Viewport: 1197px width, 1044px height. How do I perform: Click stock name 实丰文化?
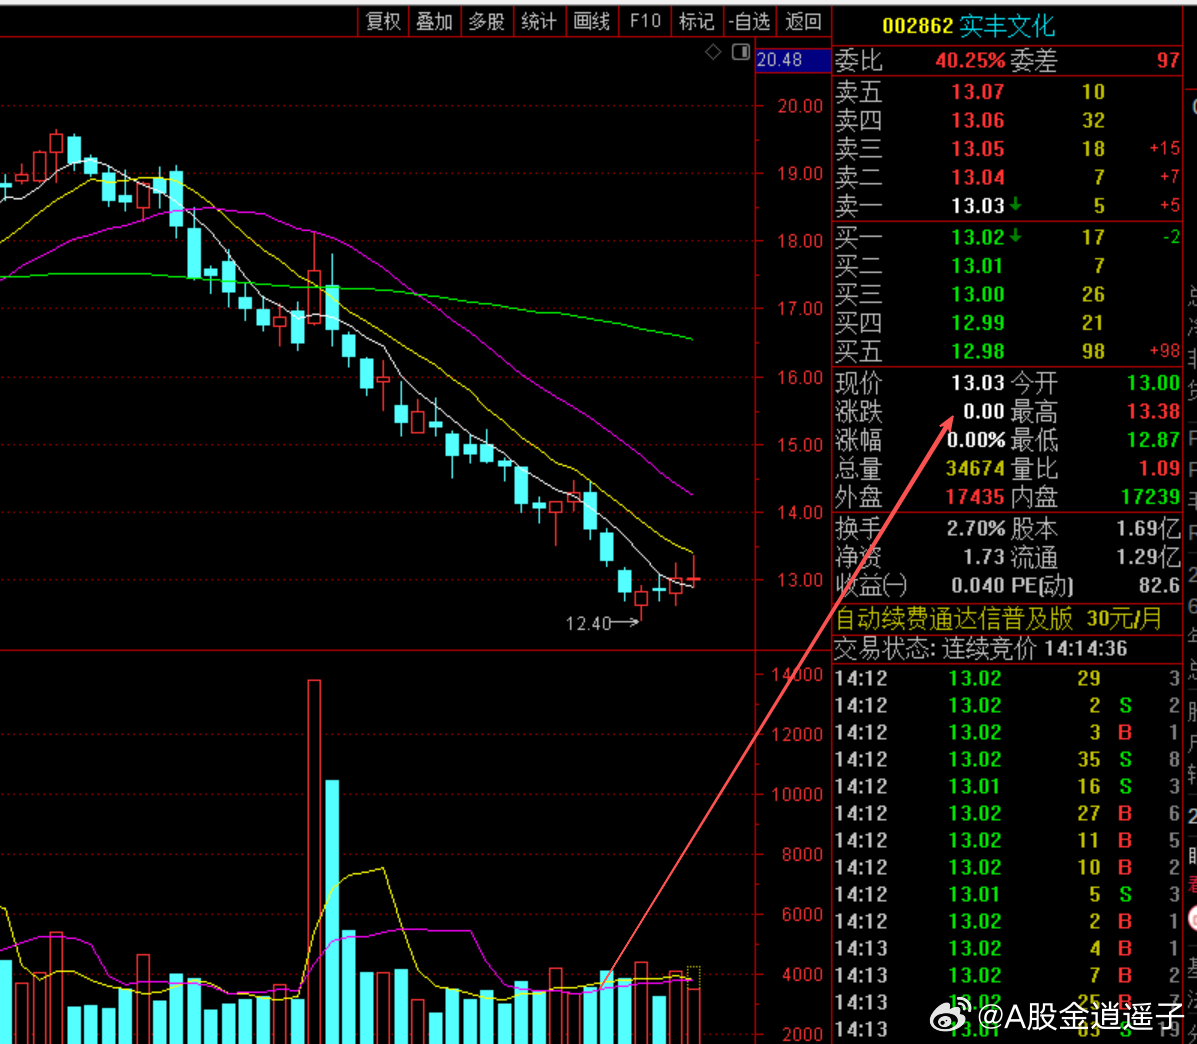point(1006,26)
